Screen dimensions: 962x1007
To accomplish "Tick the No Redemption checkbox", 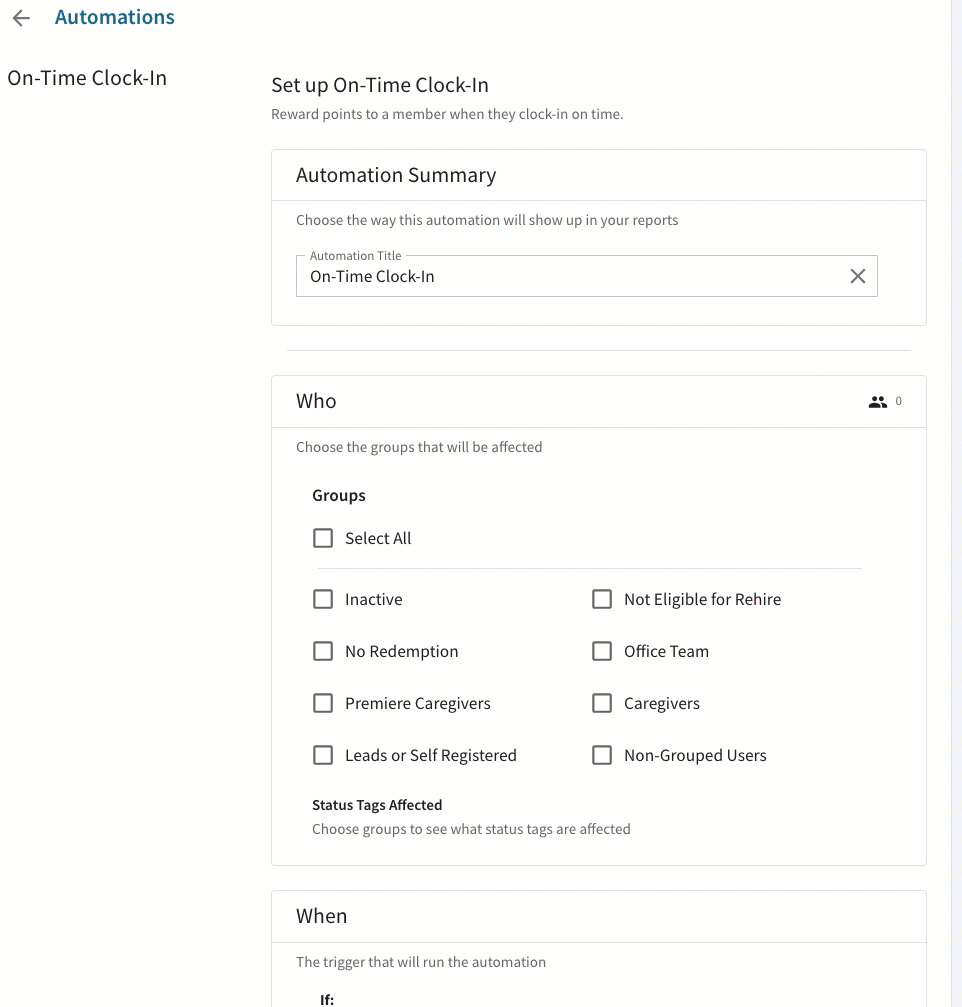I will (323, 651).
